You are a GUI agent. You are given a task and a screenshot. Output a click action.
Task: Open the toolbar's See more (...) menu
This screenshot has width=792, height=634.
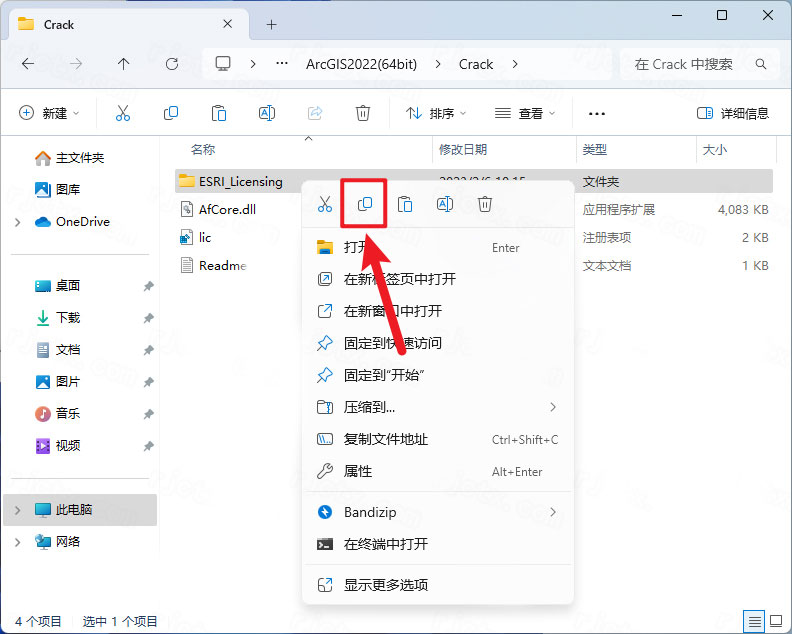pyautogui.click(x=597, y=114)
